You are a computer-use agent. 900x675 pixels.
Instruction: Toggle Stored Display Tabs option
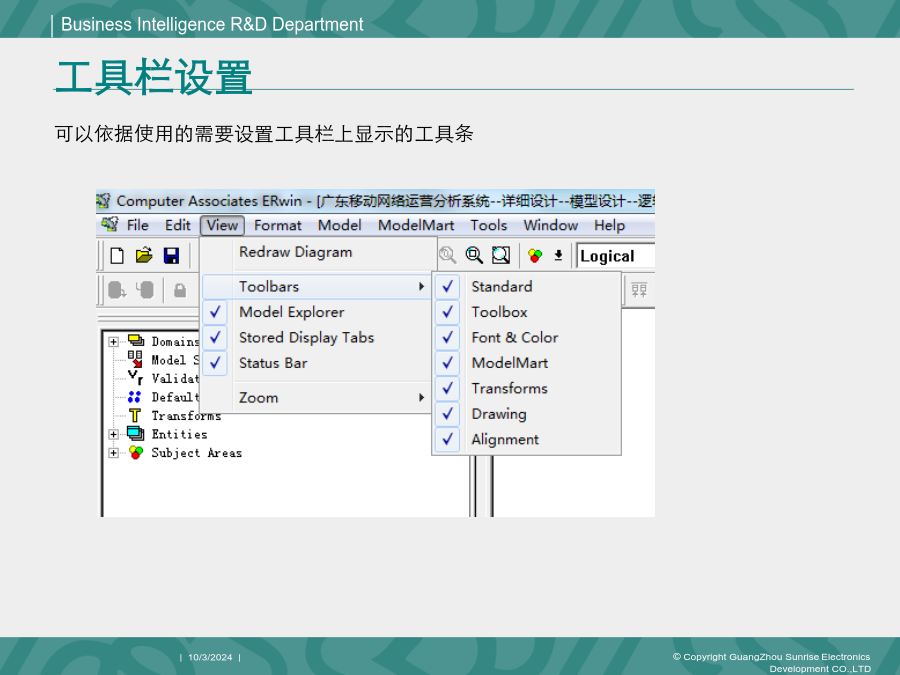(x=316, y=338)
